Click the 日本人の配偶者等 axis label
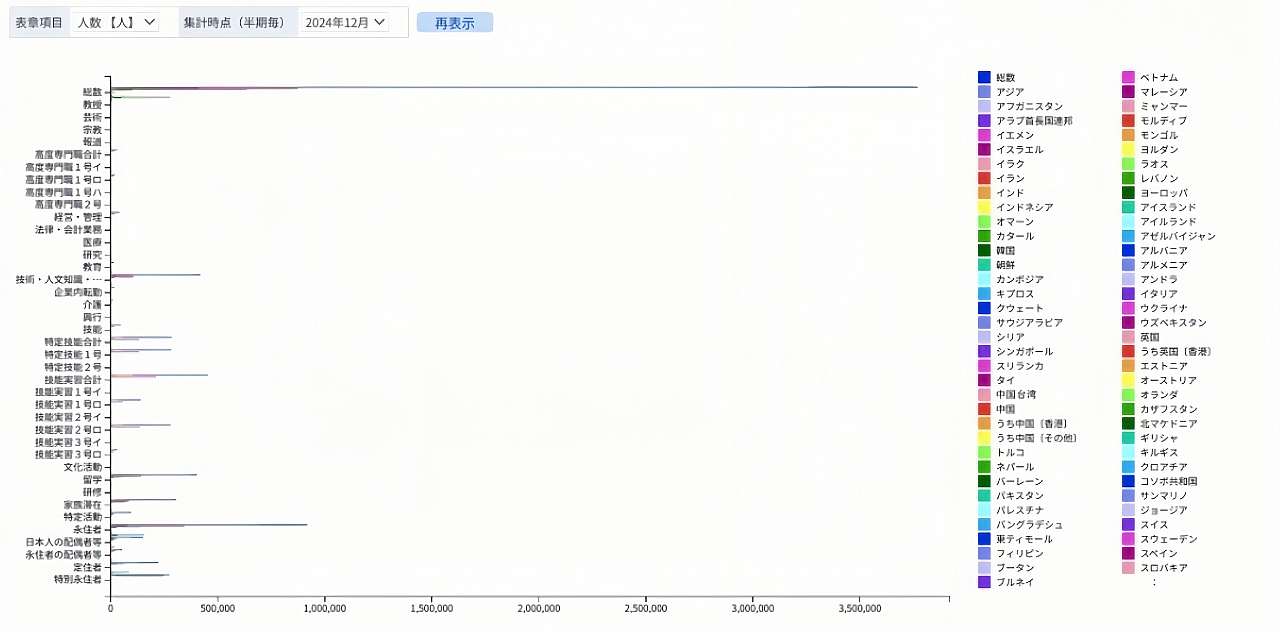 tap(63, 542)
